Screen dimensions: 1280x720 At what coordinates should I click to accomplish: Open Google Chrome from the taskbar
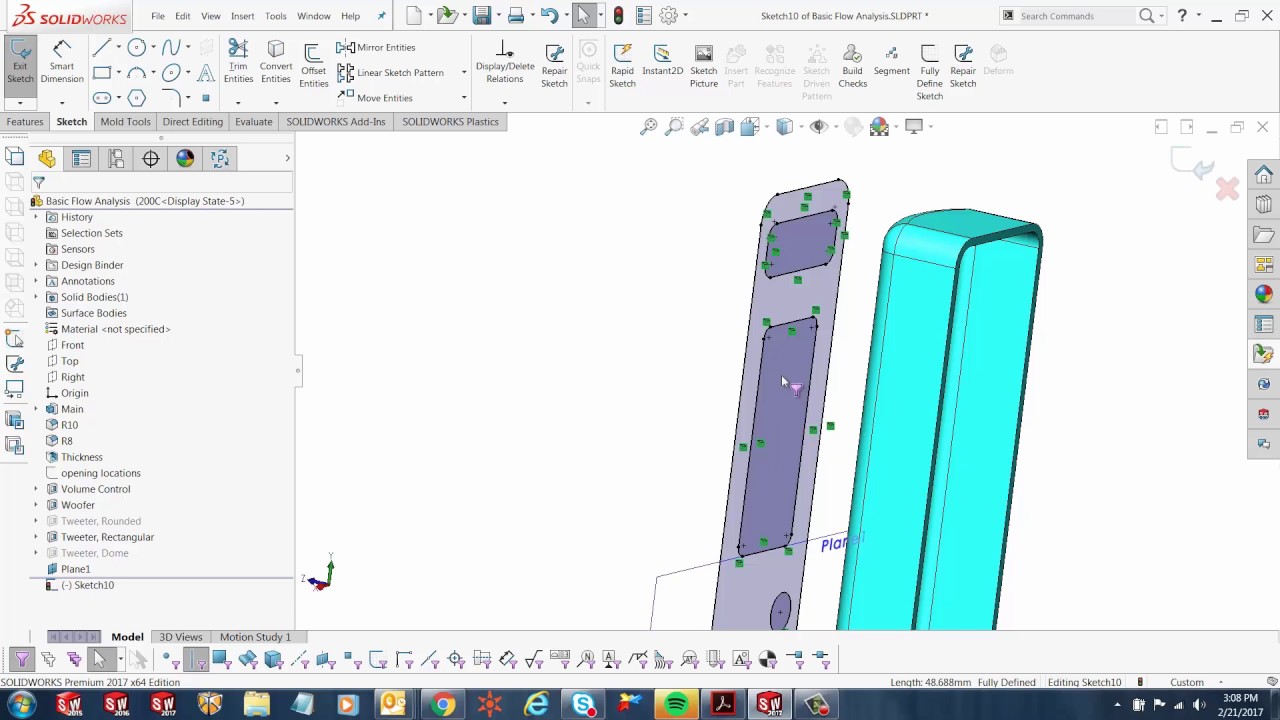442,705
